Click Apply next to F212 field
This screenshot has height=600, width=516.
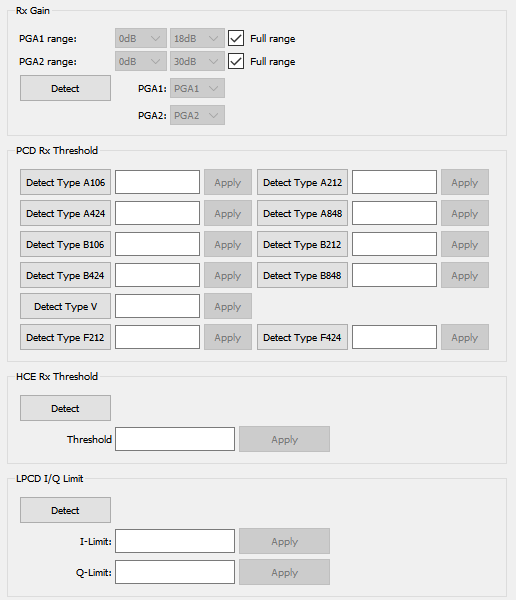click(228, 337)
